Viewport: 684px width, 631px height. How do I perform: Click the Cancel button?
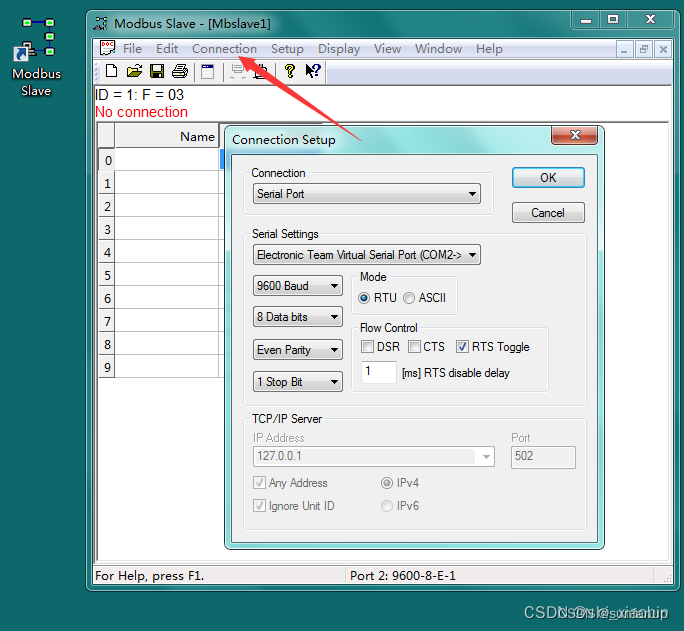pos(548,213)
